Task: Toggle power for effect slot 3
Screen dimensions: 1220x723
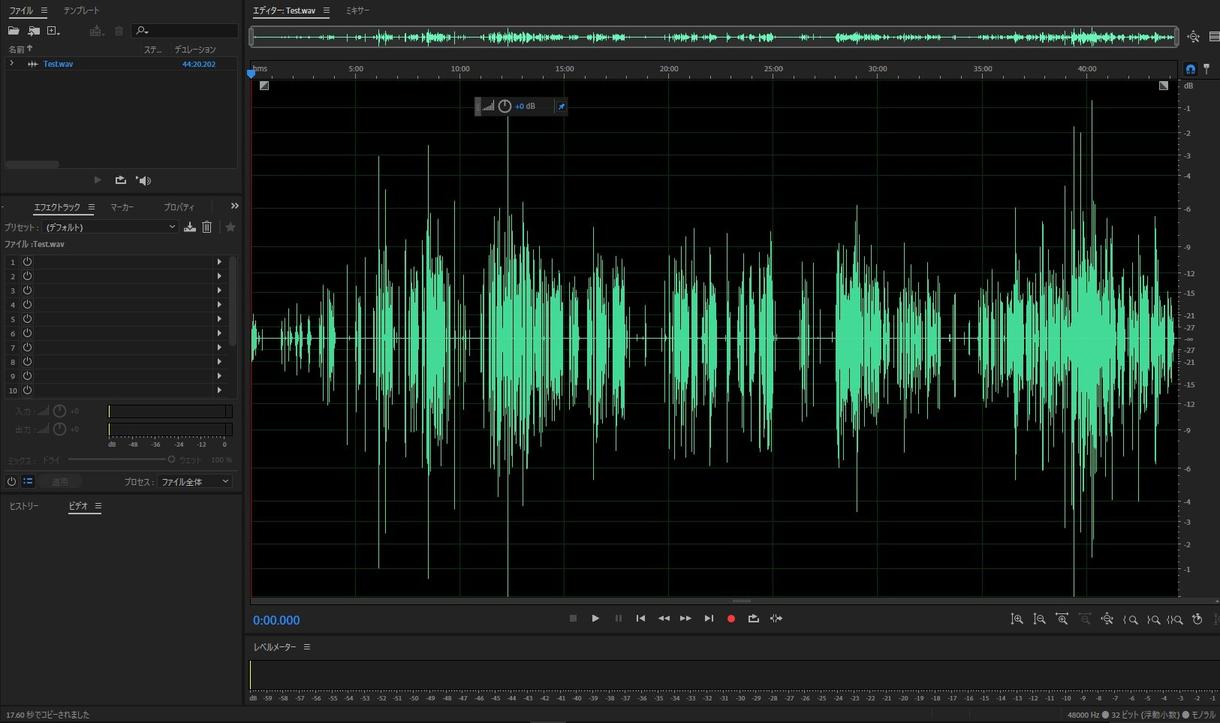Action: pyautogui.click(x=27, y=290)
